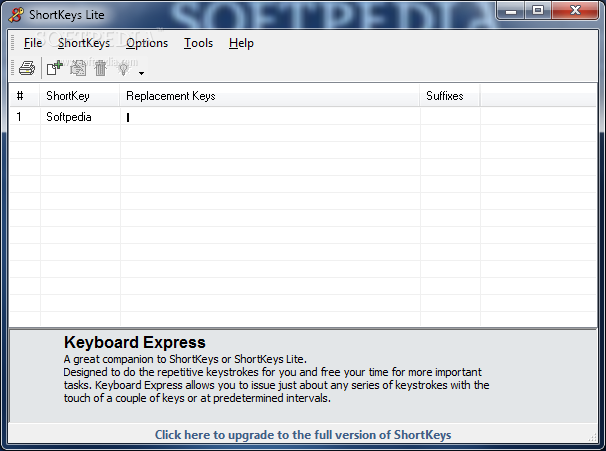Open the ShortKeys menu
Screen dimensions: 606x451
(84, 43)
